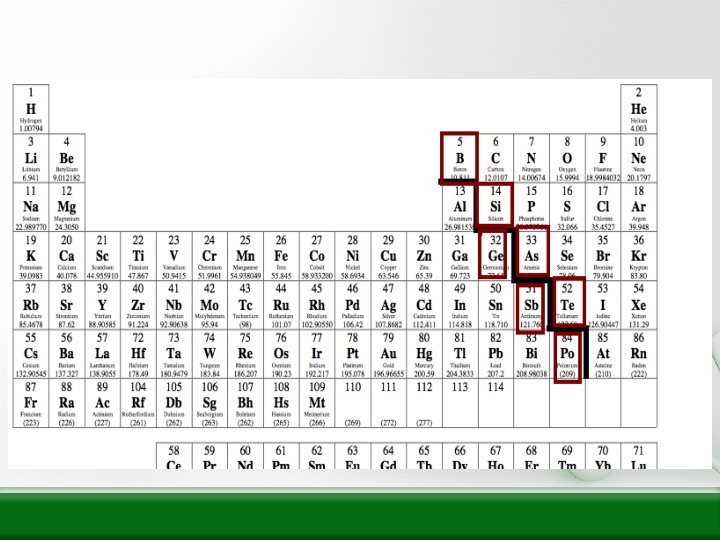Click the Boron (B) cell outlined in red

[x=460, y=158]
